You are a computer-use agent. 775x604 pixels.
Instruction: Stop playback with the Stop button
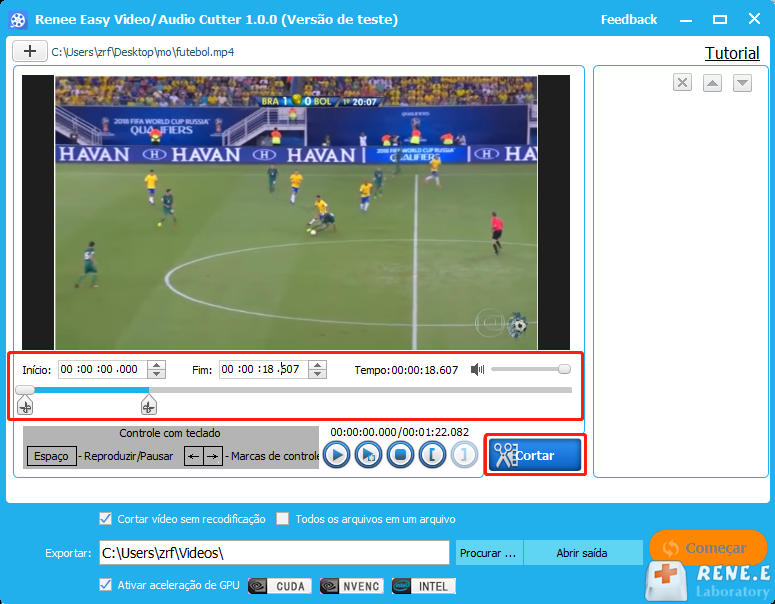click(400, 455)
